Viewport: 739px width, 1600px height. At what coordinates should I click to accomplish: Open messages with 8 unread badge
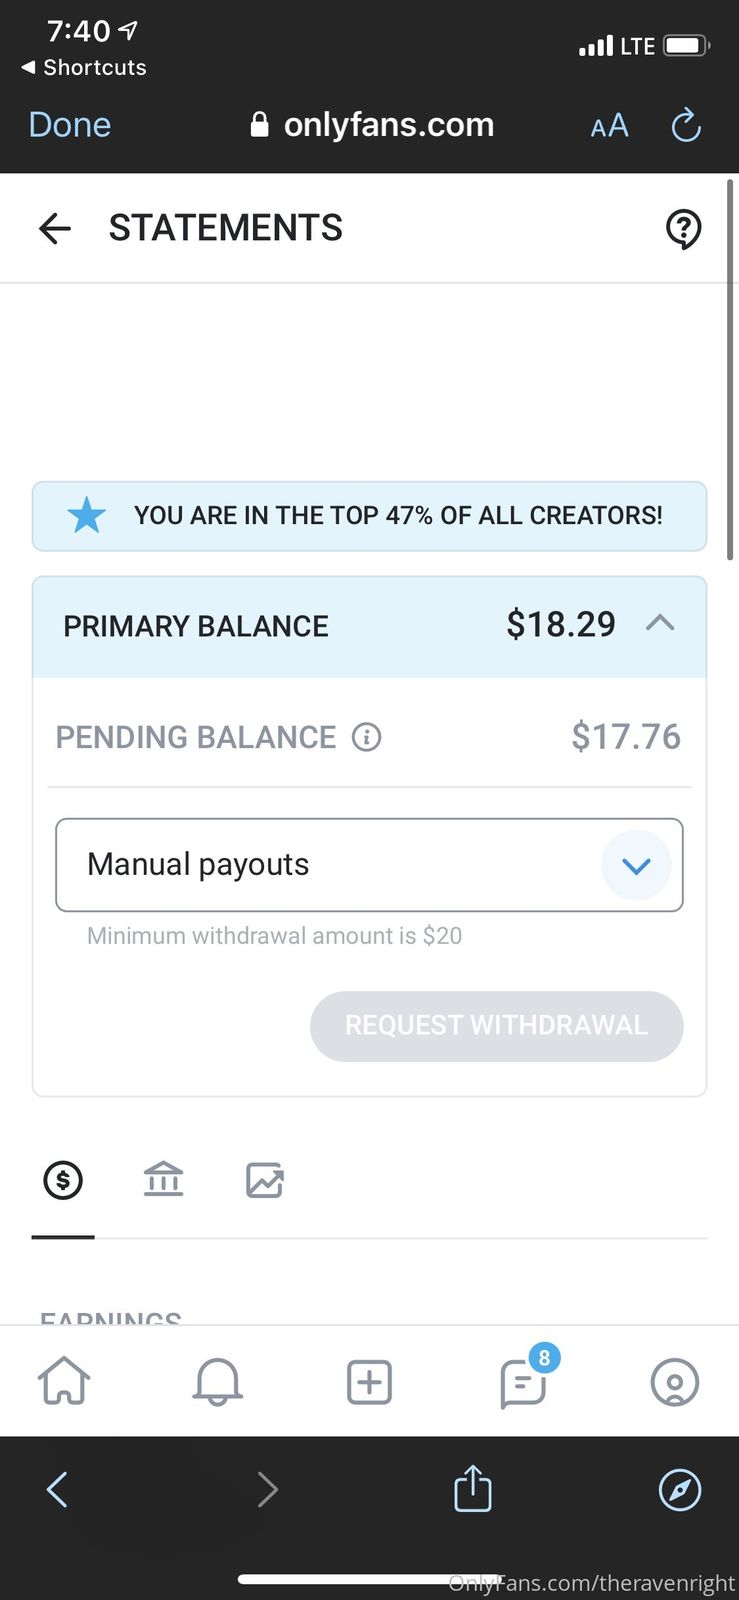pos(523,1384)
